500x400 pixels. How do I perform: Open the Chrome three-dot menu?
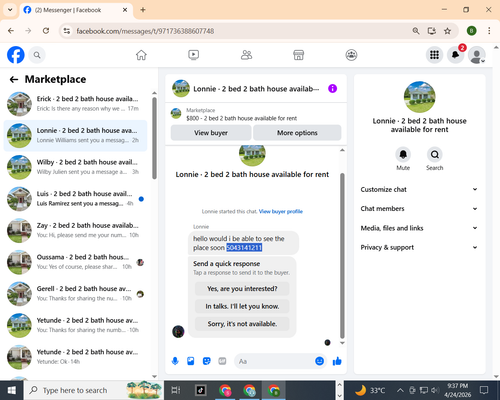pos(489,31)
